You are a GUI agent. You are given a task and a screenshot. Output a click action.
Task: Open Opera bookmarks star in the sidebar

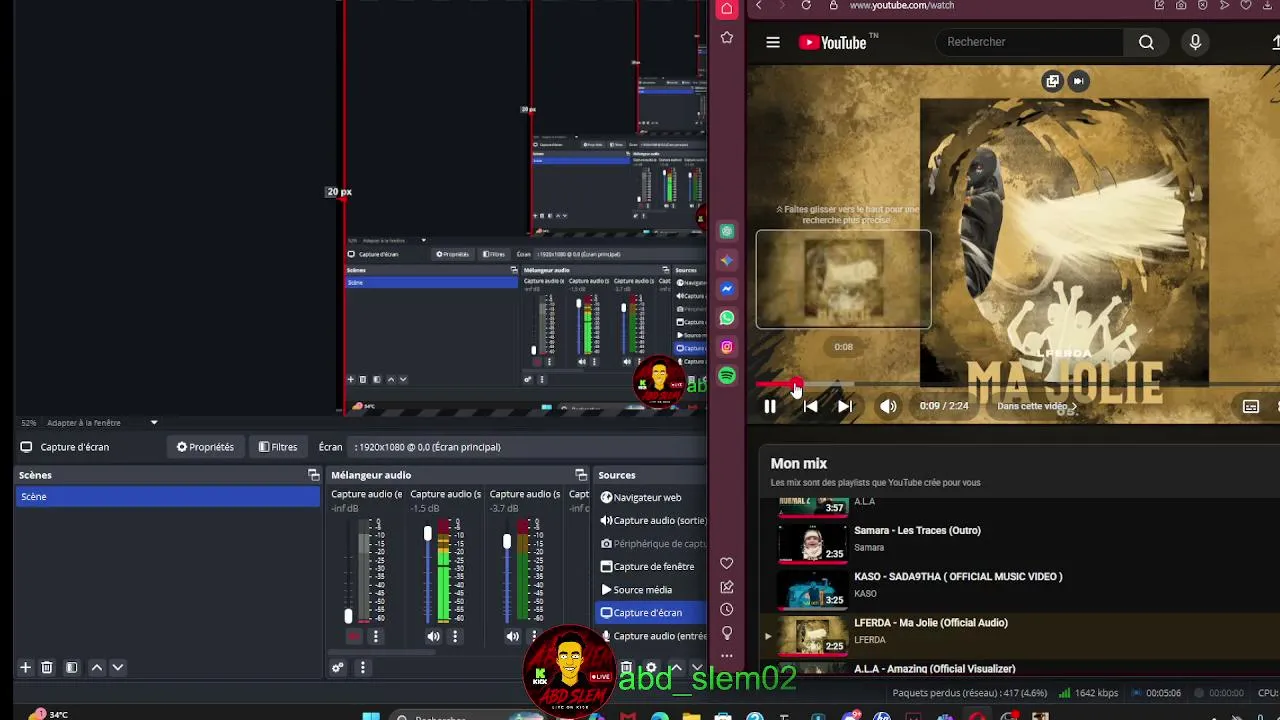click(727, 38)
